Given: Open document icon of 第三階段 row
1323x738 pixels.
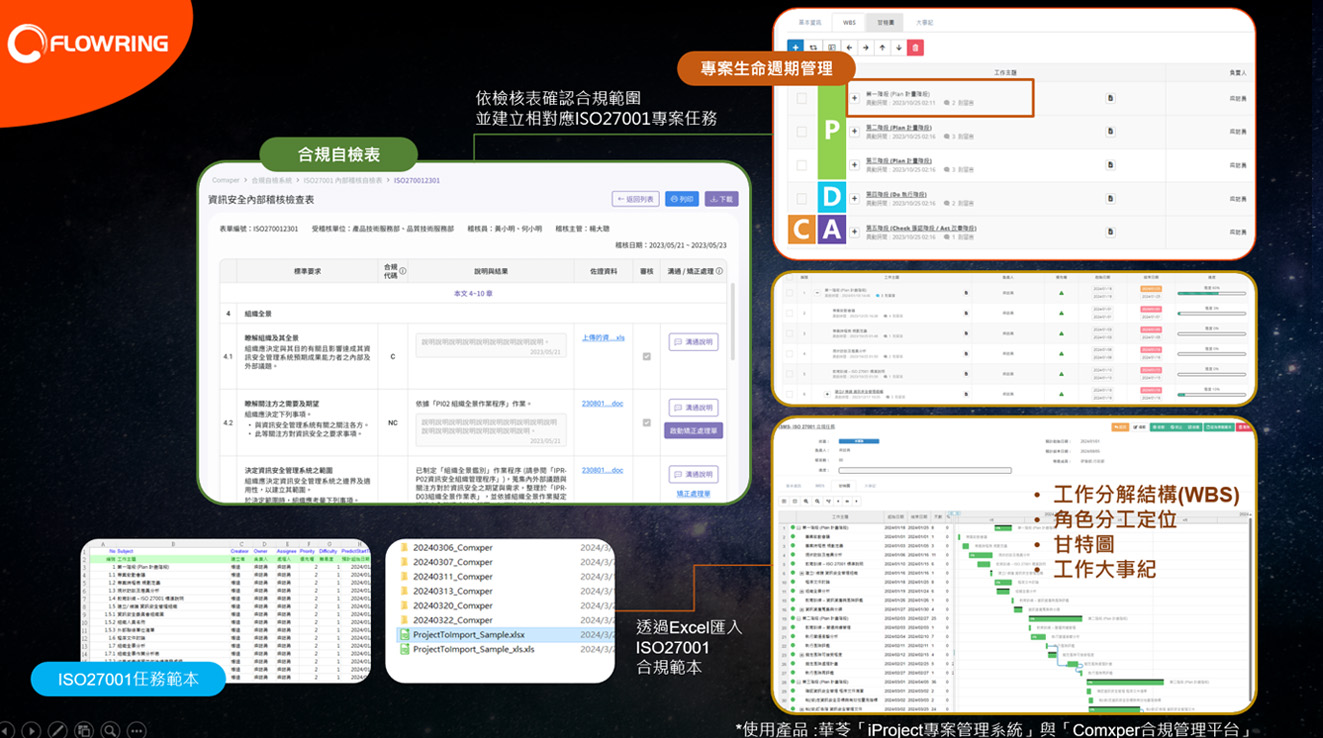Looking at the screenshot, I should 1110,165.
